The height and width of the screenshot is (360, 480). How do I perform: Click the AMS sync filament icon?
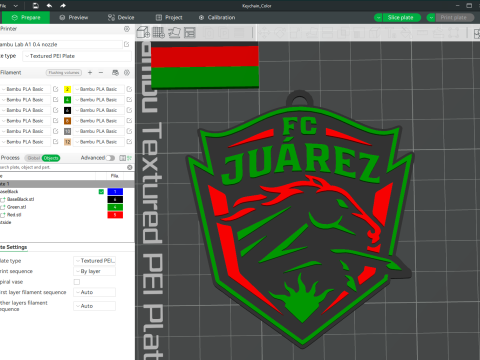[x=115, y=72]
